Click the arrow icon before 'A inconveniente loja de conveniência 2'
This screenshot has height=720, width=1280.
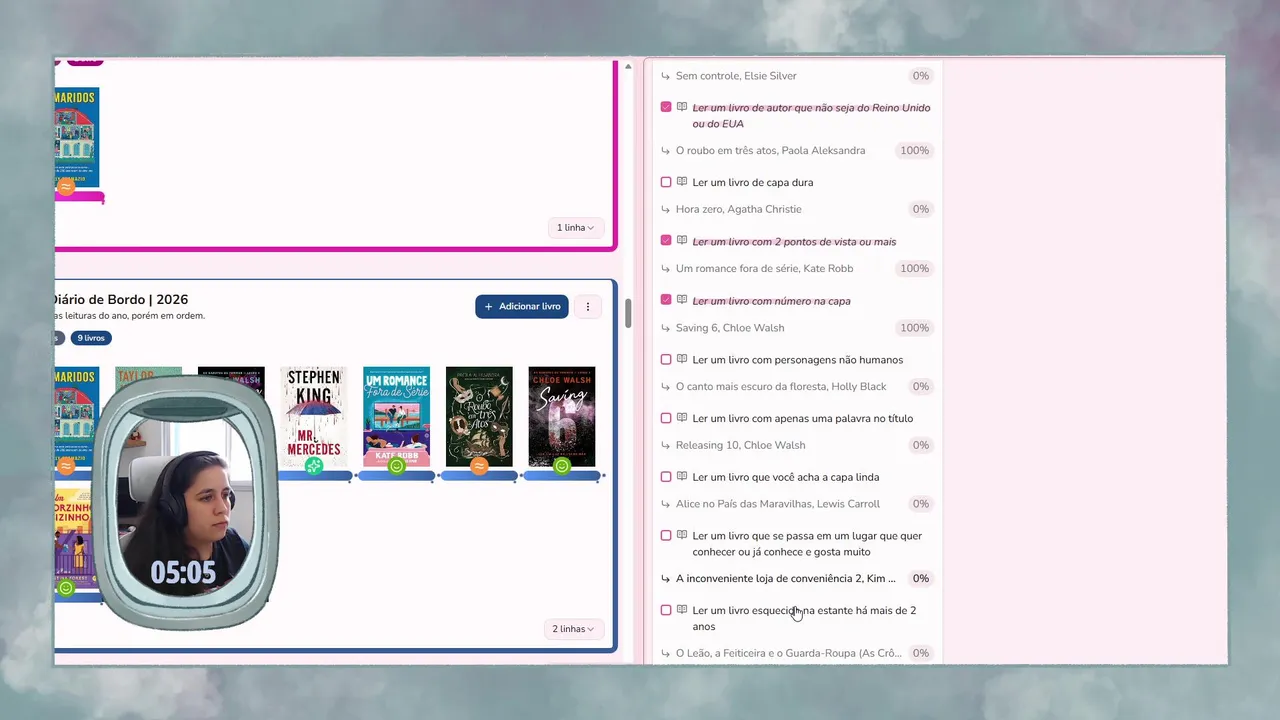tap(666, 579)
